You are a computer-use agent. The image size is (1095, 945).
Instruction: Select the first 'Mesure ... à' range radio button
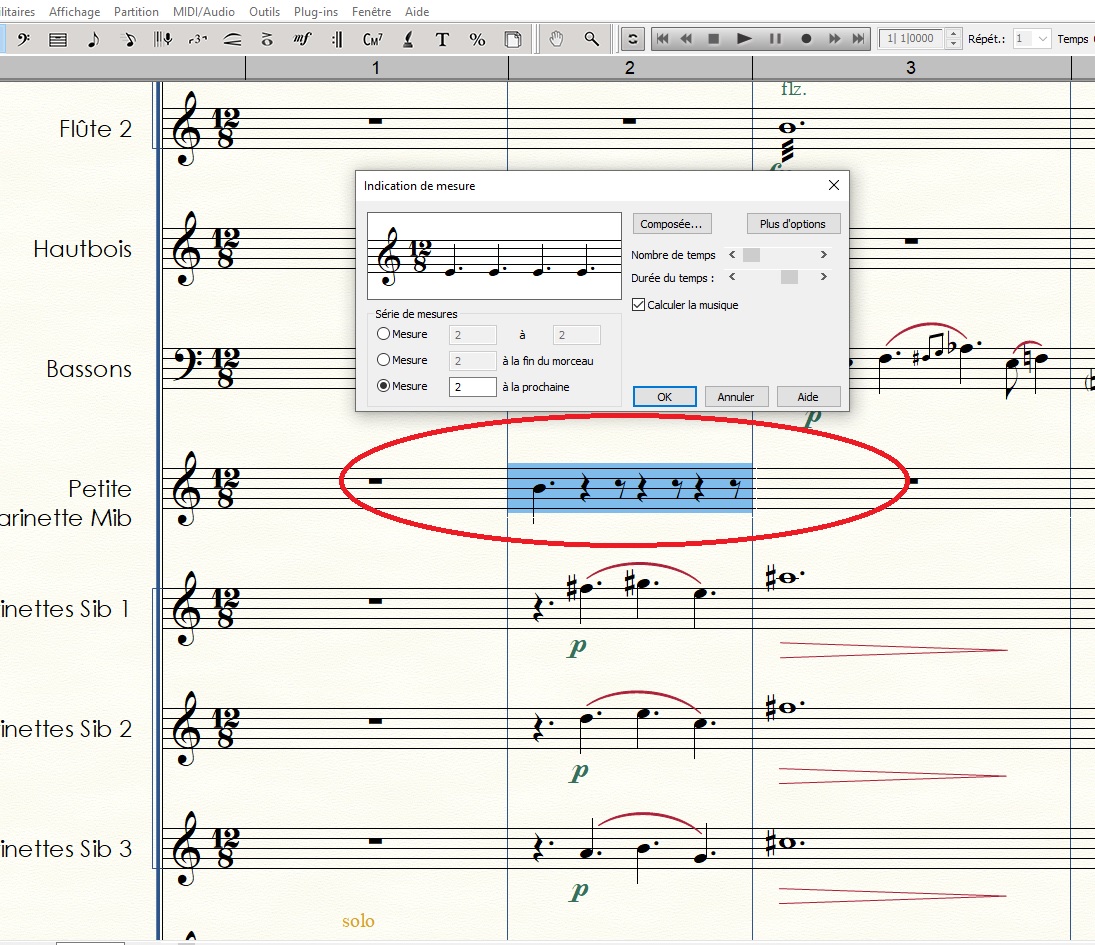point(383,334)
